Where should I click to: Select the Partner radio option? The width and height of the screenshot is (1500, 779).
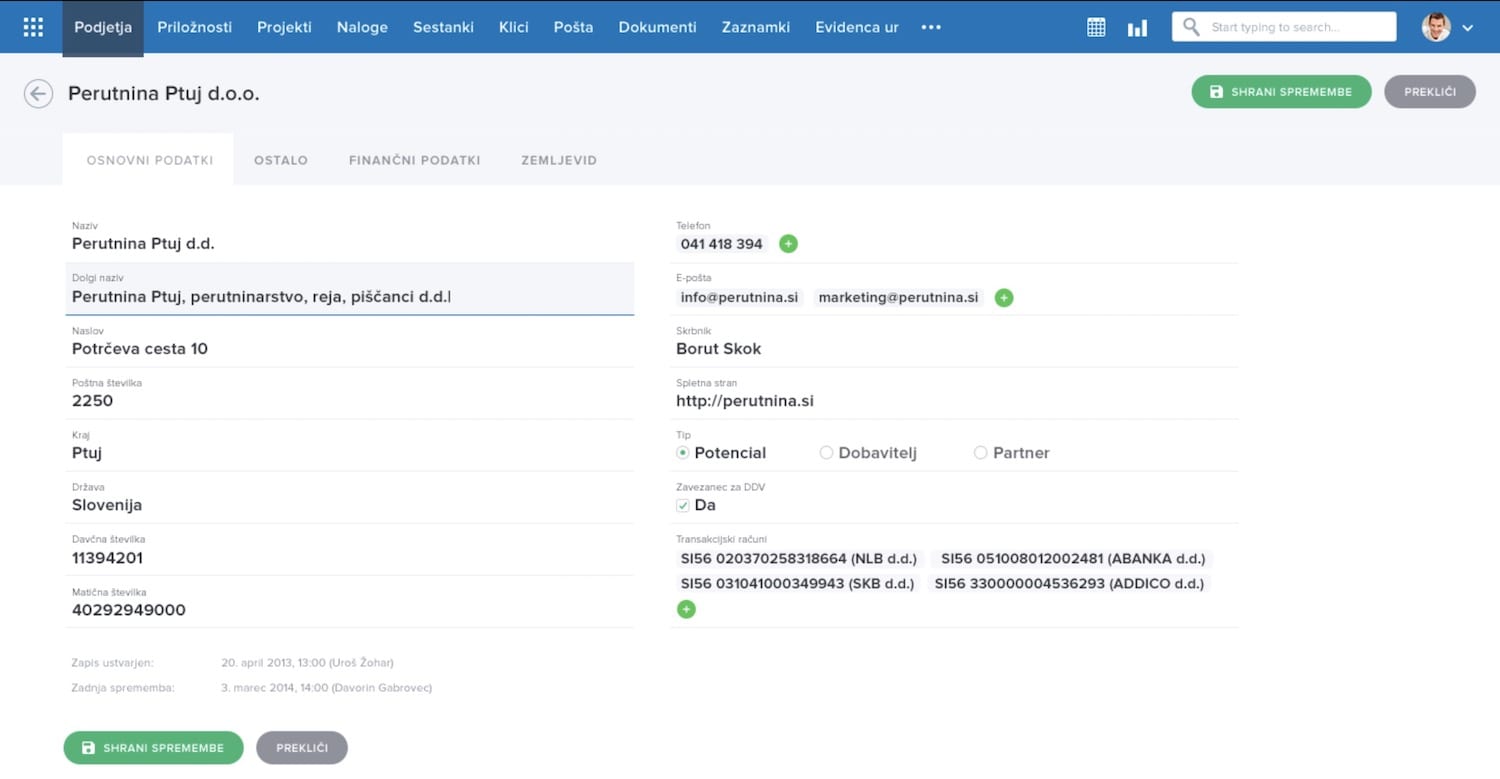(980, 453)
